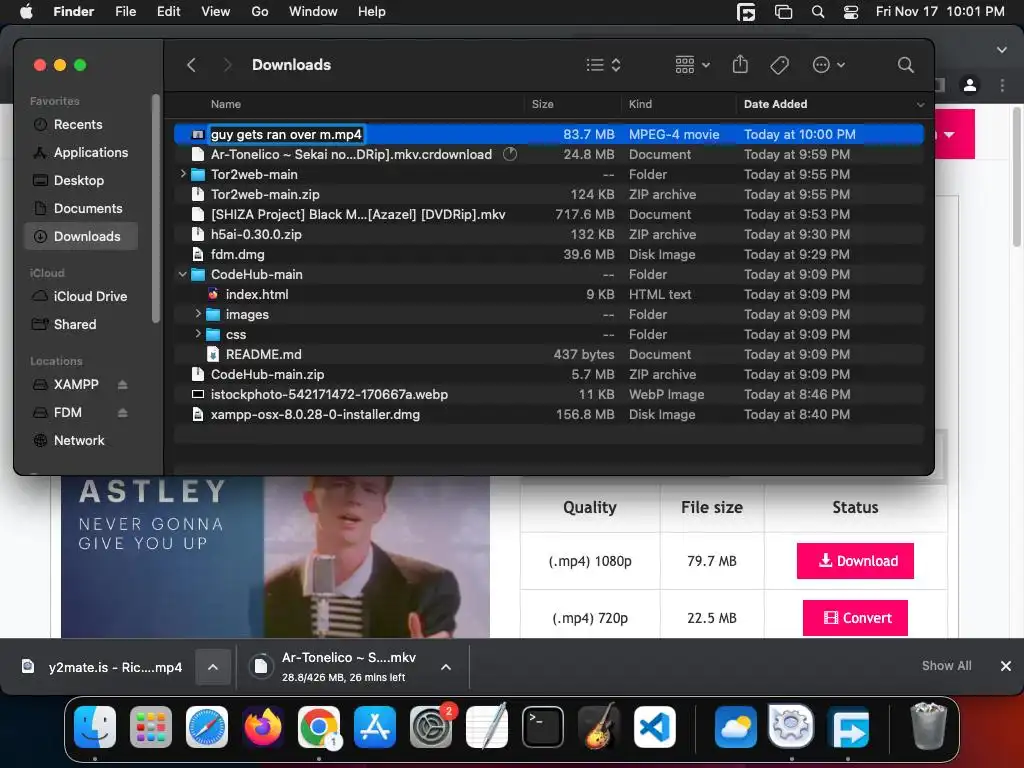Screen dimensions: 1024x768
Task: Open the Apple menu
Action: (26, 12)
